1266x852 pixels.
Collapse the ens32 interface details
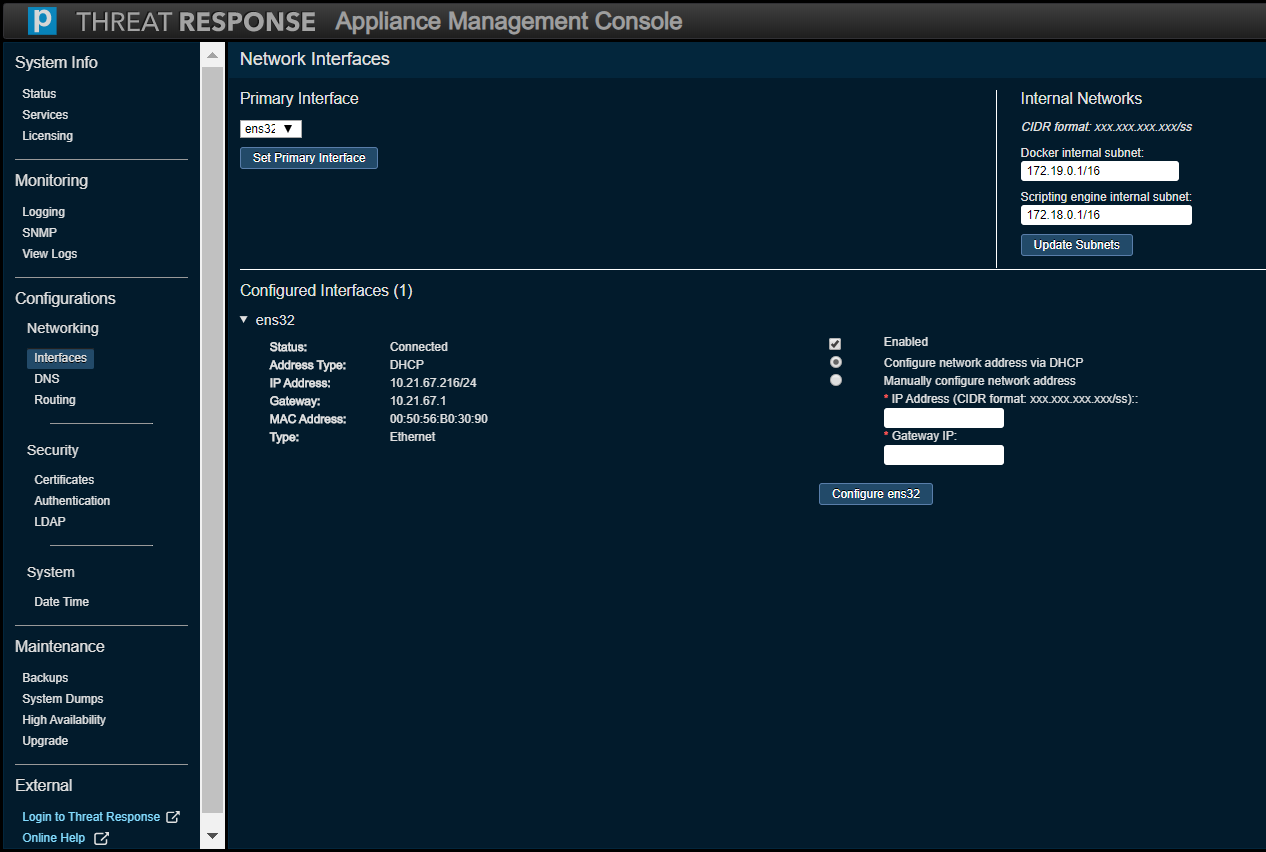pyautogui.click(x=244, y=320)
